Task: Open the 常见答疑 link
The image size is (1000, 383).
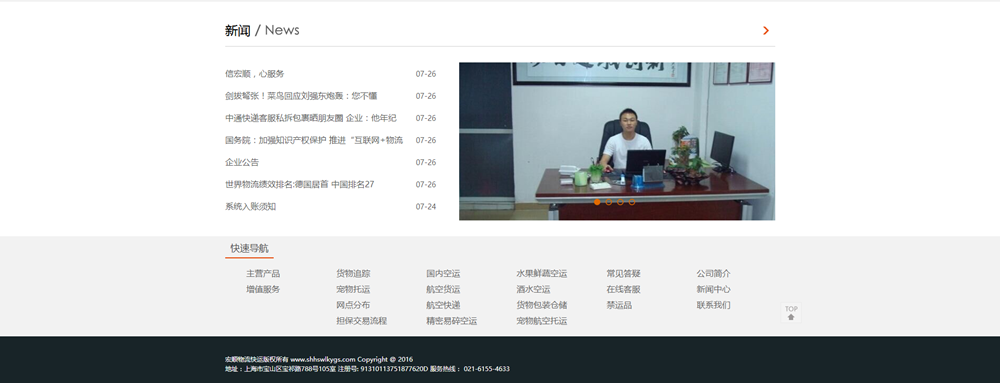Action: coord(623,273)
